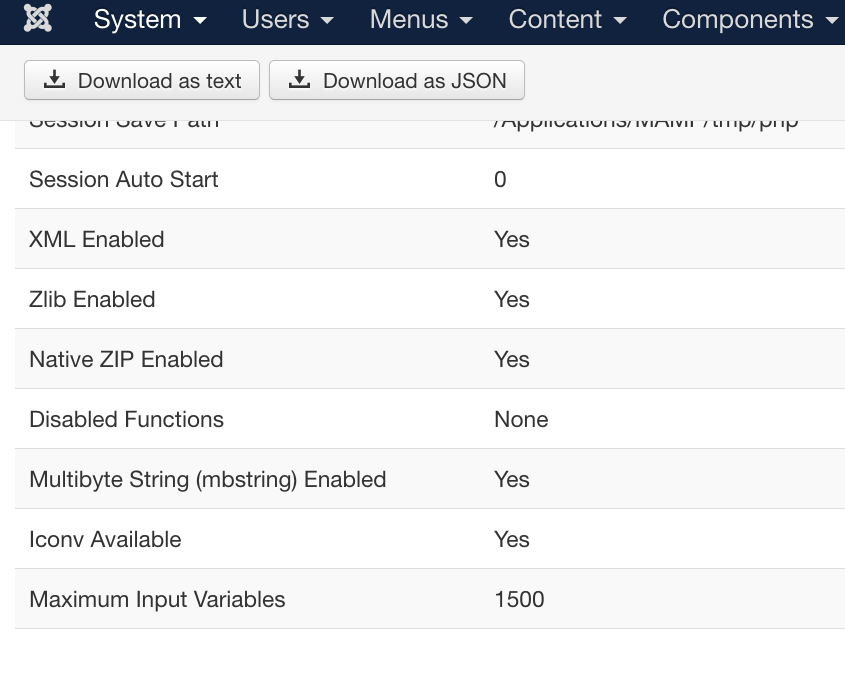845x680 pixels.
Task: Click the Download as text button
Action: (142, 80)
